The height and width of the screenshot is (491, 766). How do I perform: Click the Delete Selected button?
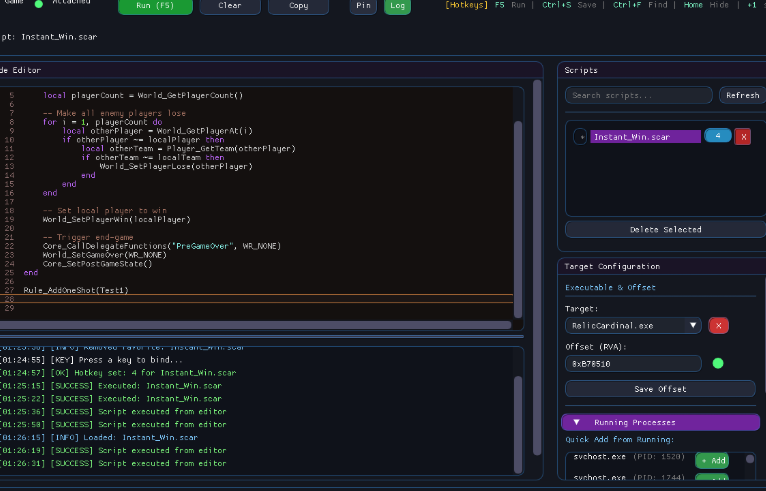pyautogui.click(x=660, y=230)
